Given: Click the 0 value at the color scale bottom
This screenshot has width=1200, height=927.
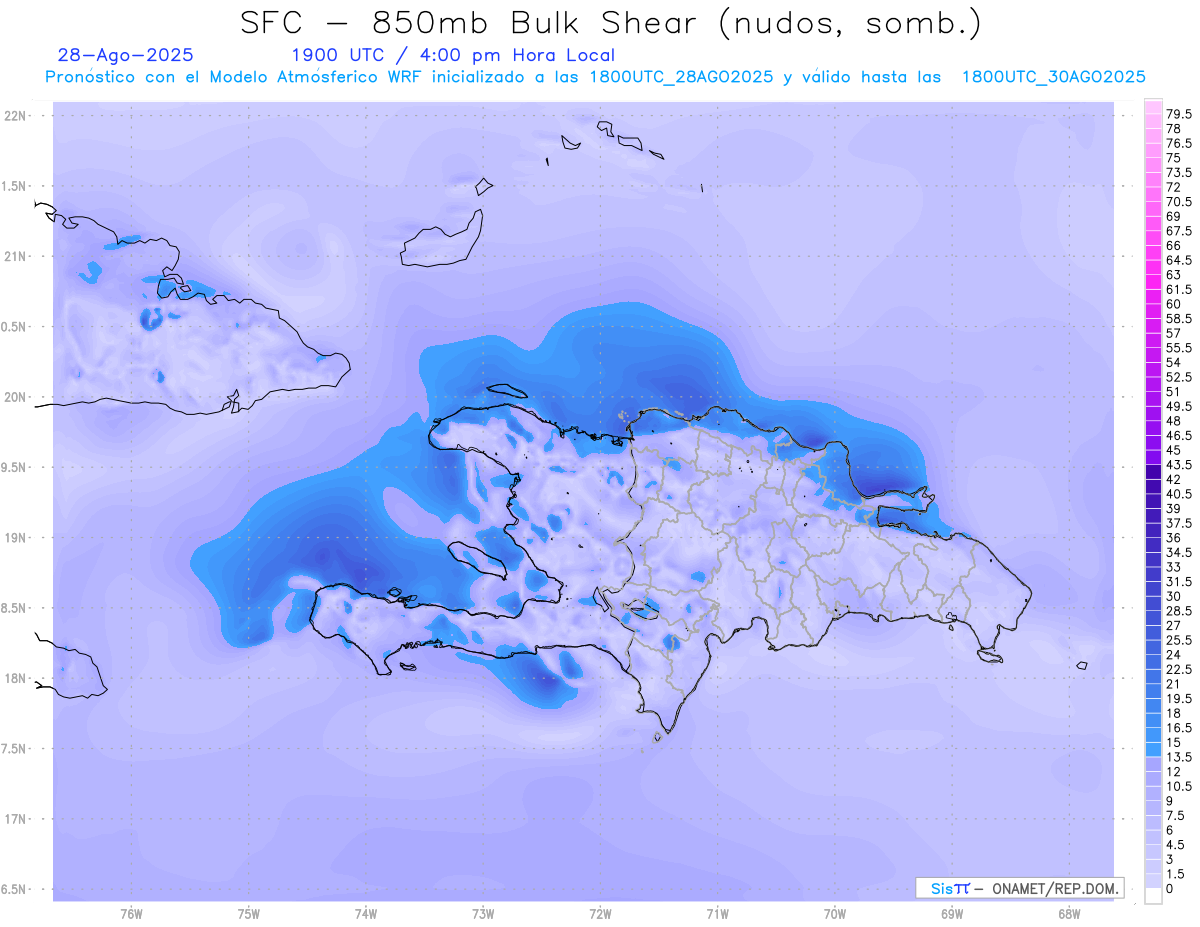Looking at the screenshot, I should 1170,888.
